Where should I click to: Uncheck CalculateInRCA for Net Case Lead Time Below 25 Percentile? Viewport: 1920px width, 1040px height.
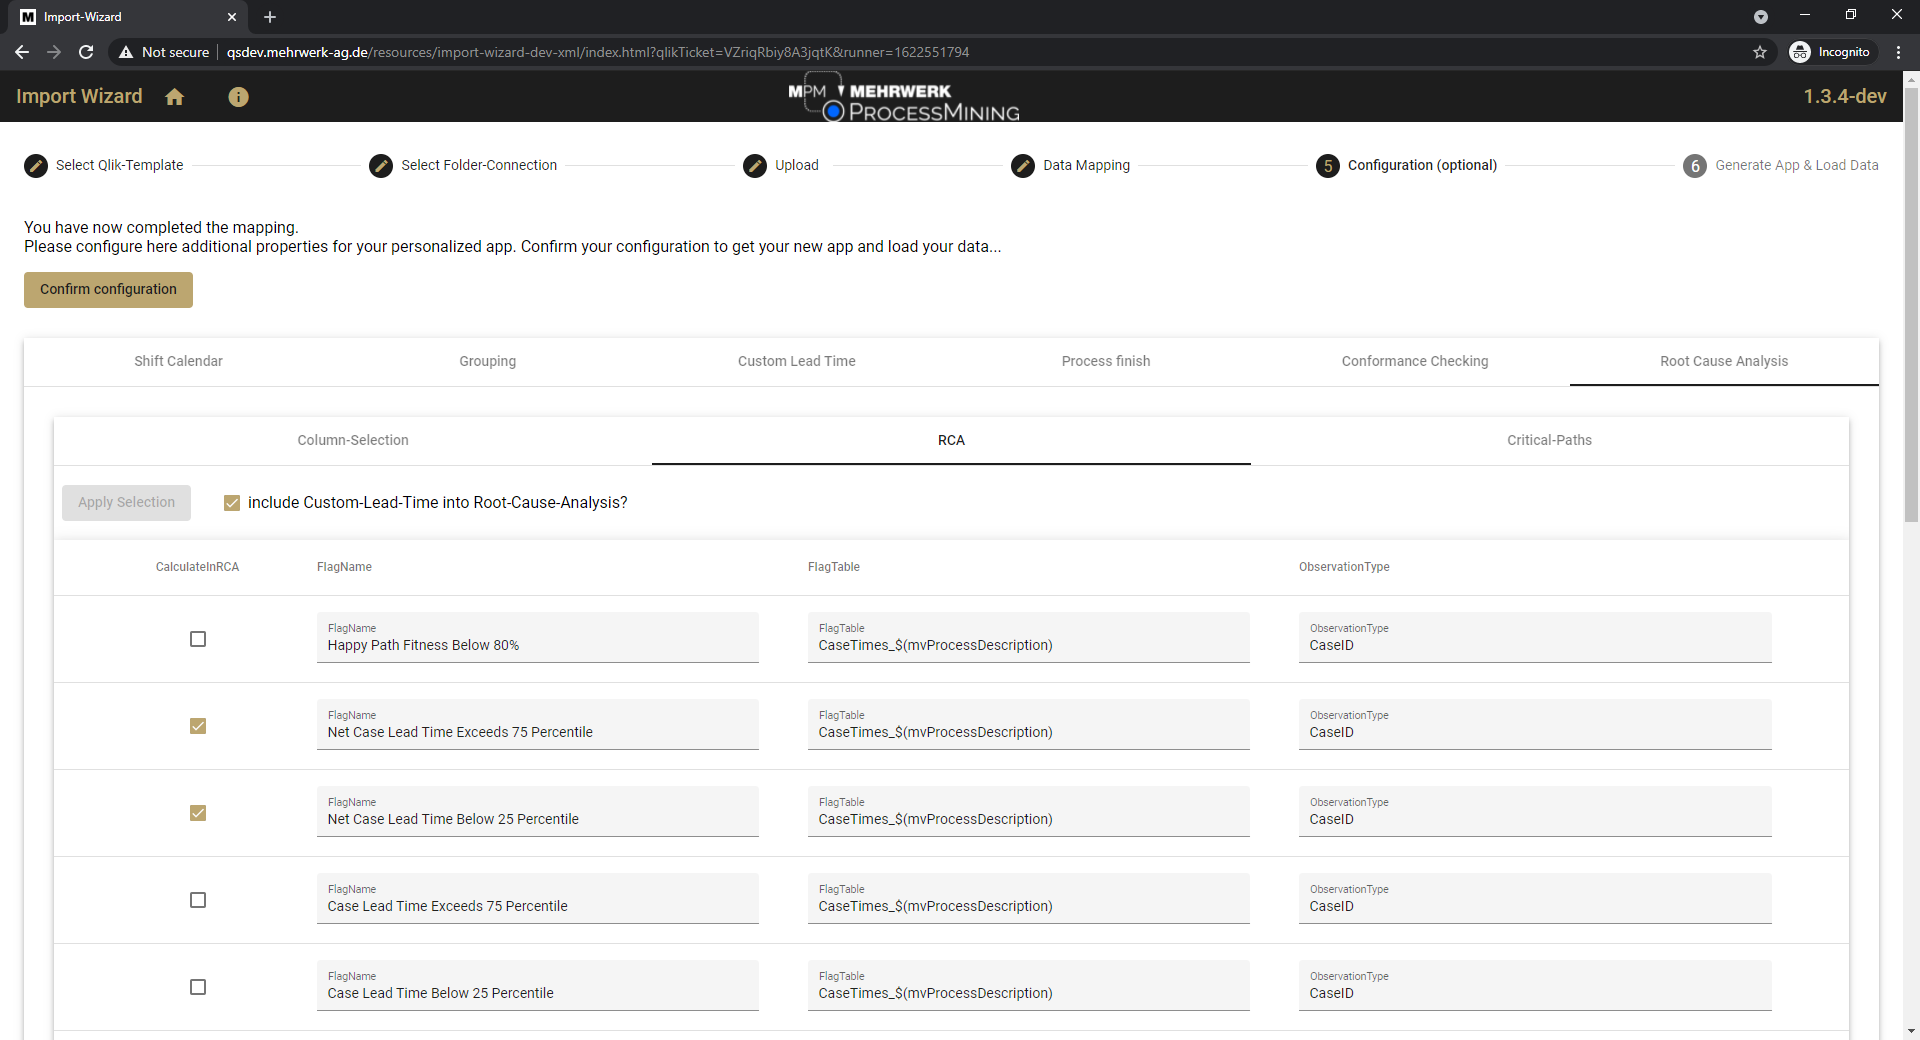click(198, 813)
